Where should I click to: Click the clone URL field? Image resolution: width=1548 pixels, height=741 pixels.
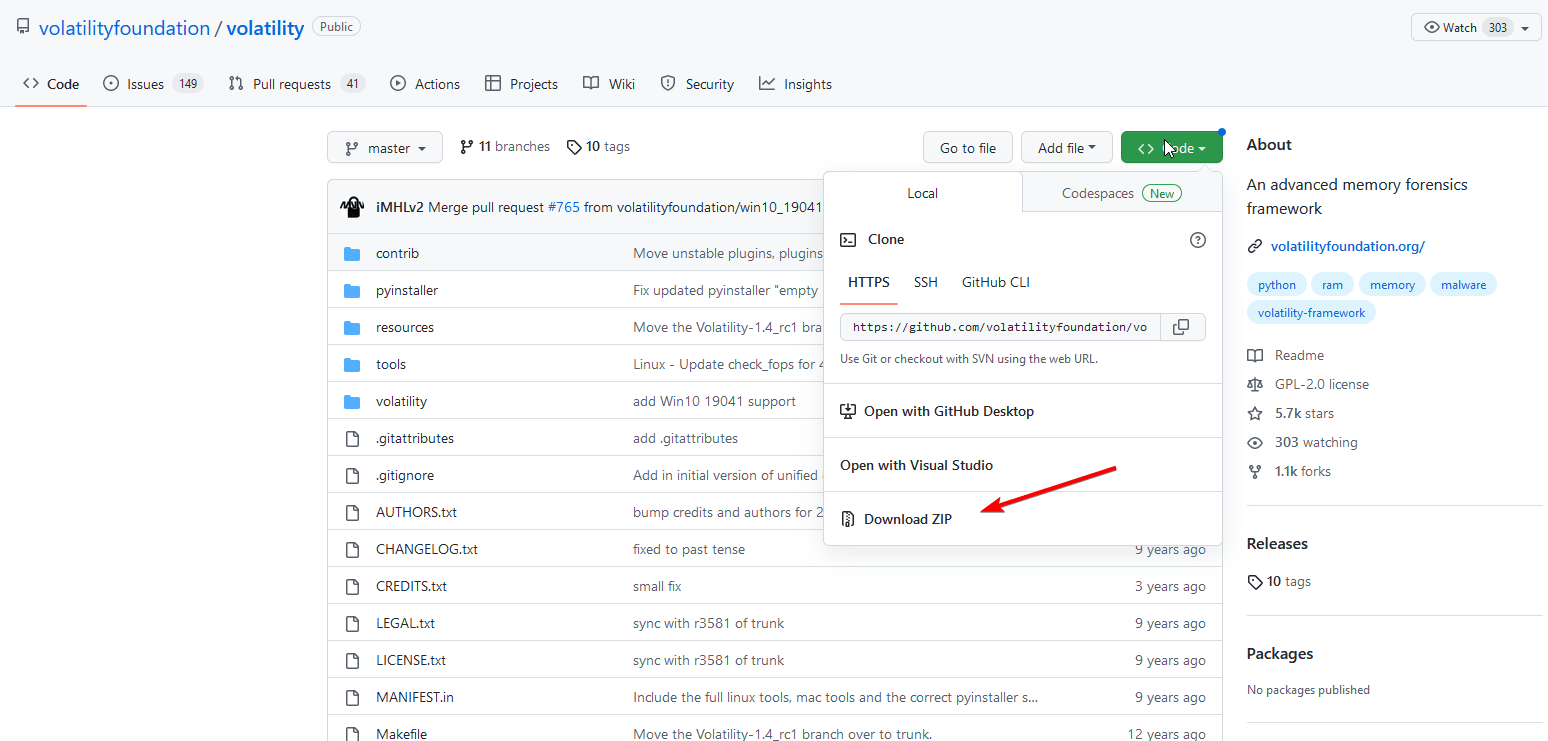(1001, 327)
